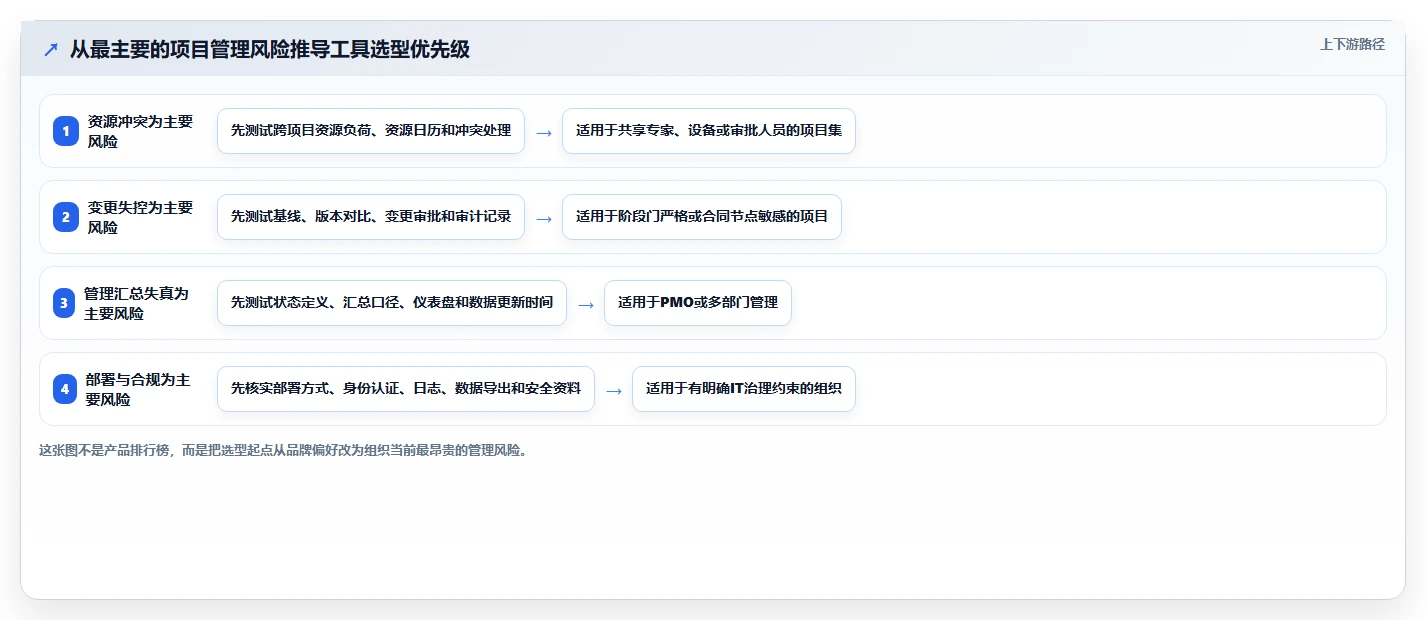1426x620 pixels.
Task: Select the 变更失控为主要风险 label
Action: [140, 217]
